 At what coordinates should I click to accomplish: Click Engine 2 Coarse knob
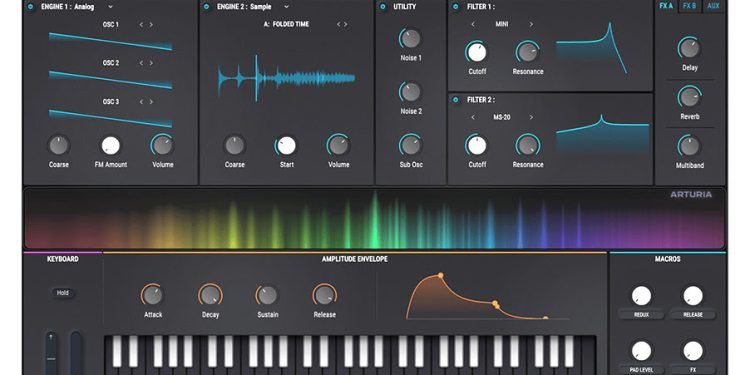234,145
